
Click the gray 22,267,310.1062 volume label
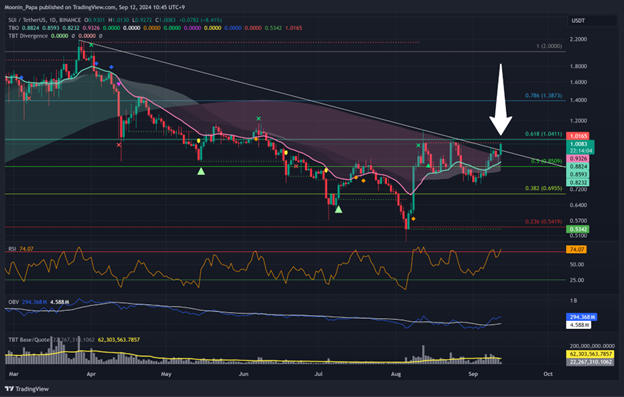591,362
